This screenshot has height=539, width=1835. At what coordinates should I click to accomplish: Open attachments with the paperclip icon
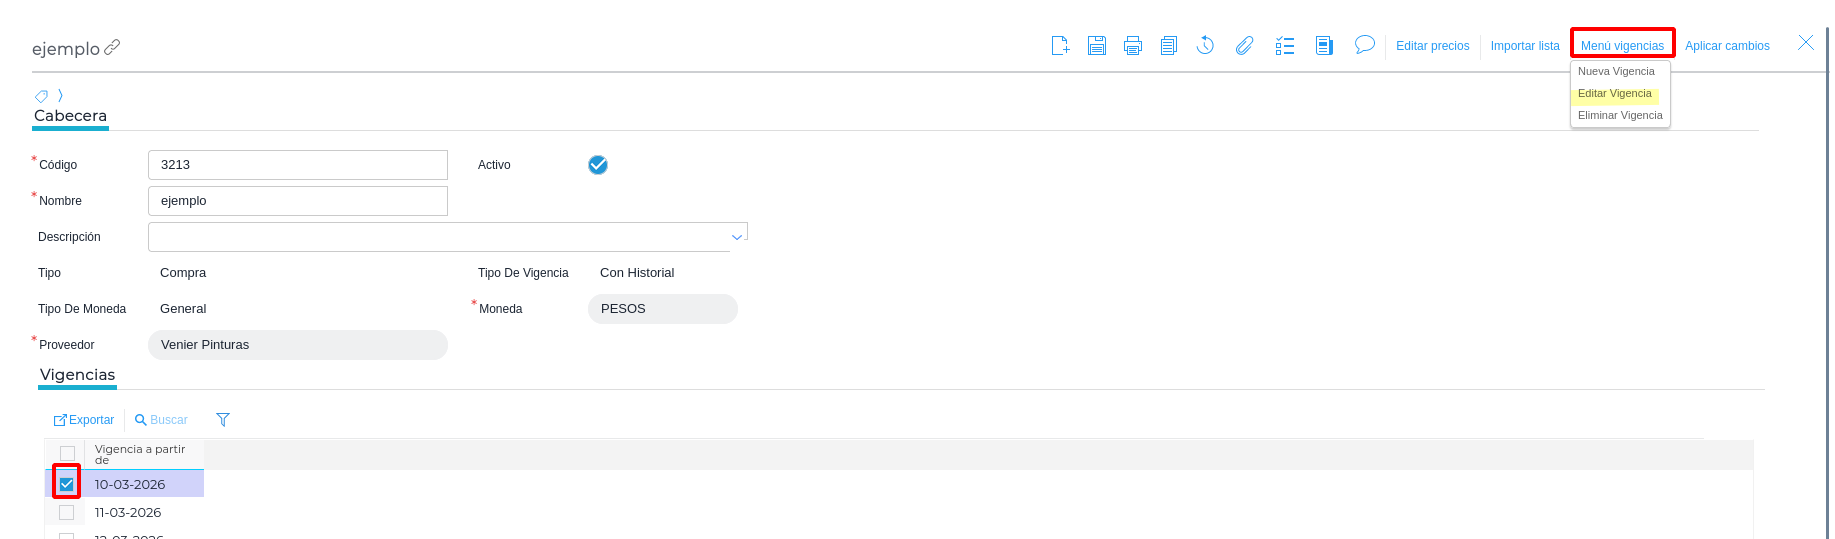[x=1244, y=46]
